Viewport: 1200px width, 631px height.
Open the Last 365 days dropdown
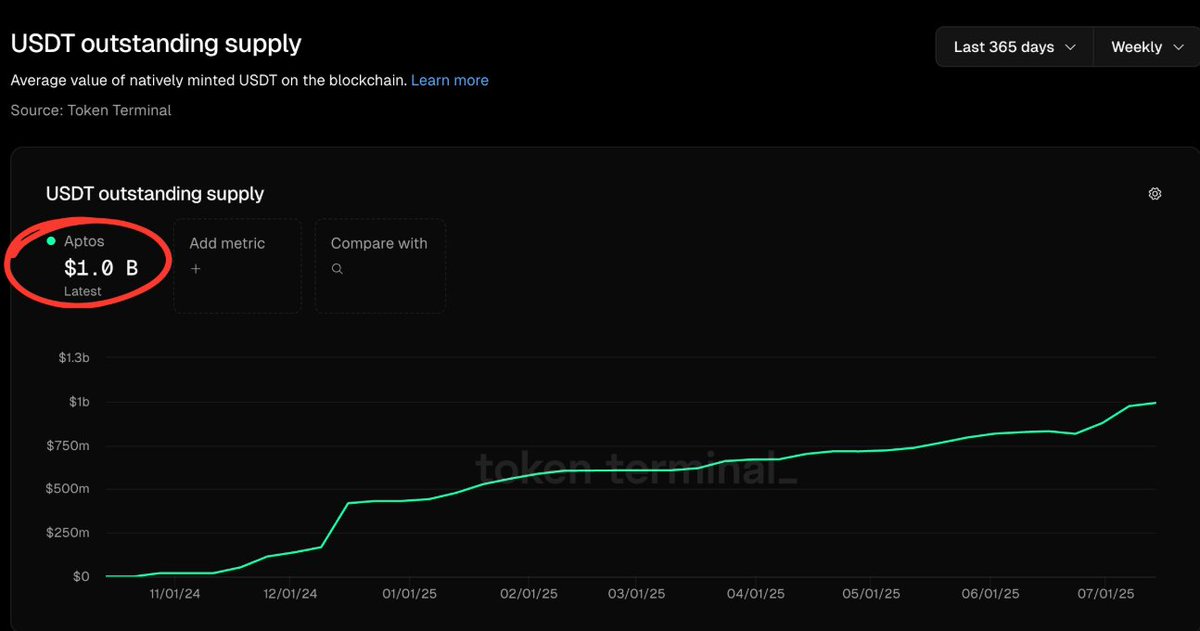1015,47
